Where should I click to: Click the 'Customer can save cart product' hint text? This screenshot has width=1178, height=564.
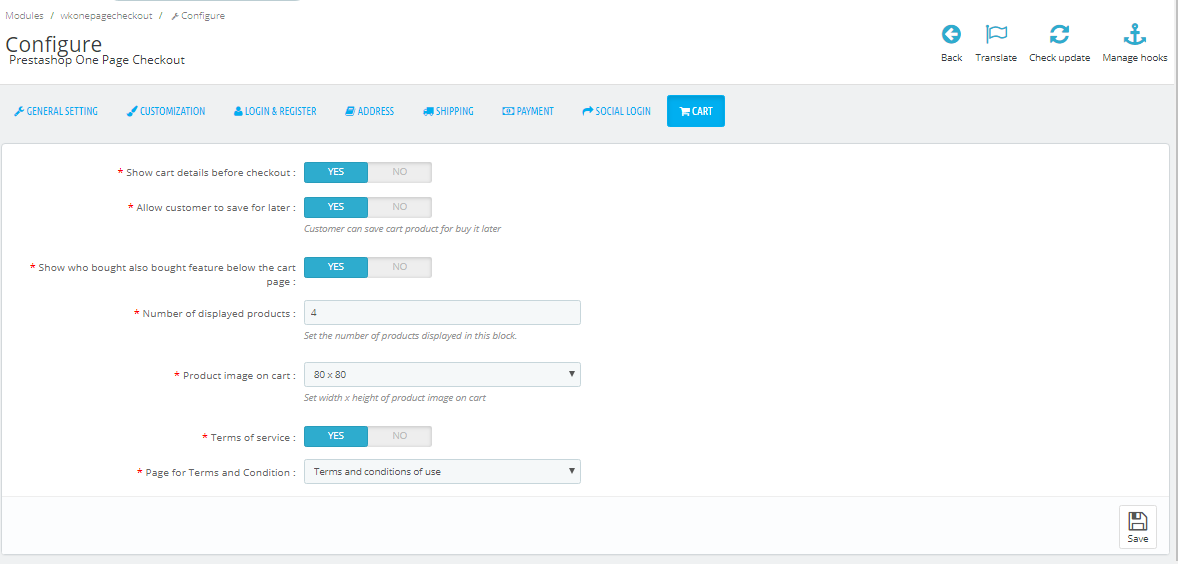point(402,229)
